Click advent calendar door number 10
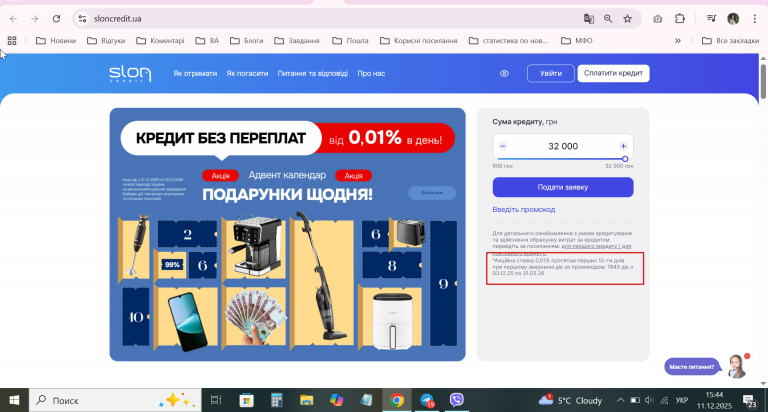Viewport: 768px width, 412px height. click(x=136, y=317)
